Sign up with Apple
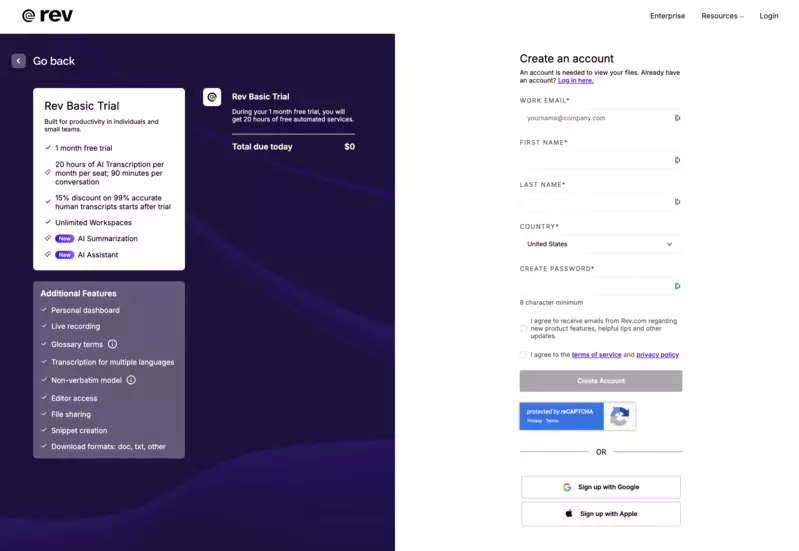The width and height of the screenshot is (799, 551). pos(601,514)
